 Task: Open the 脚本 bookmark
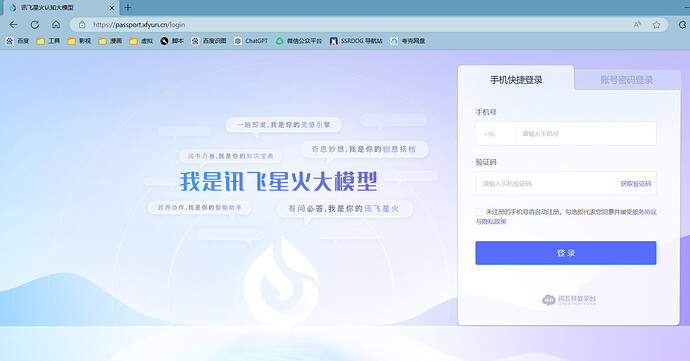(x=172, y=41)
